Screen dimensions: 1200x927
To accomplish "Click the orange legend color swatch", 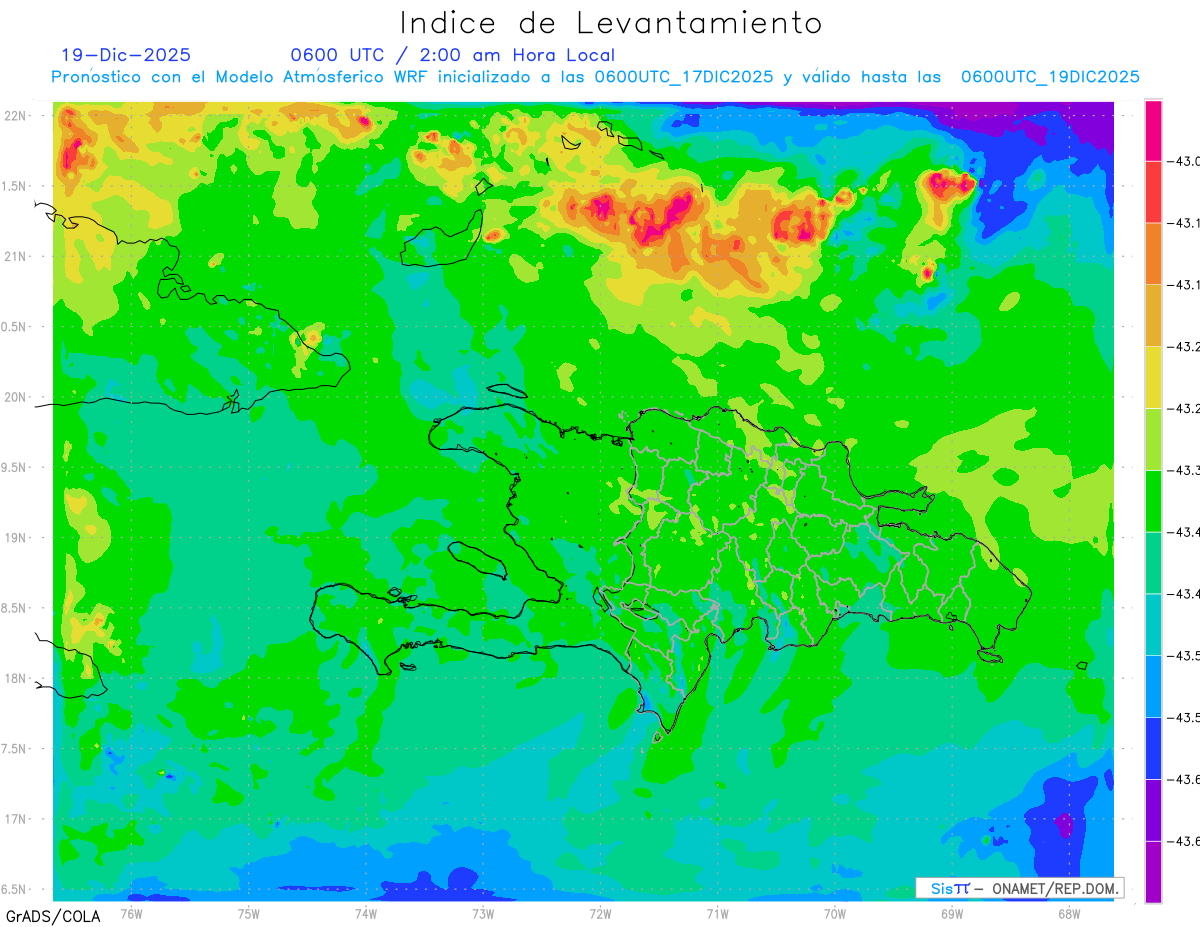I will (1153, 253).
